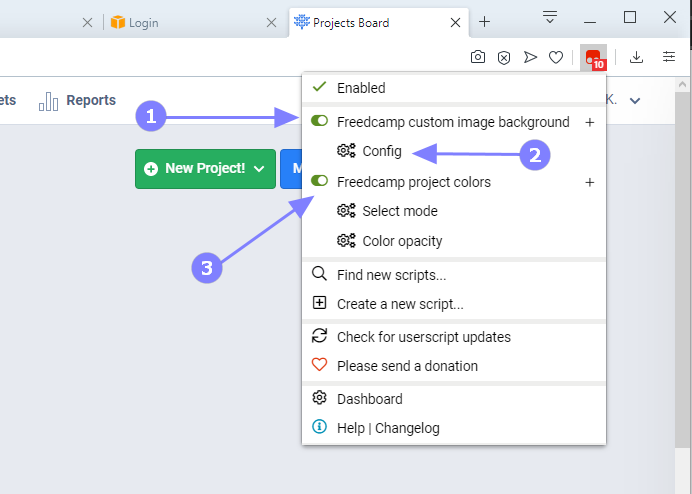Click the magnifier icon for Find new scripts
Screen dimensions: 692x494
click(319, 274)
